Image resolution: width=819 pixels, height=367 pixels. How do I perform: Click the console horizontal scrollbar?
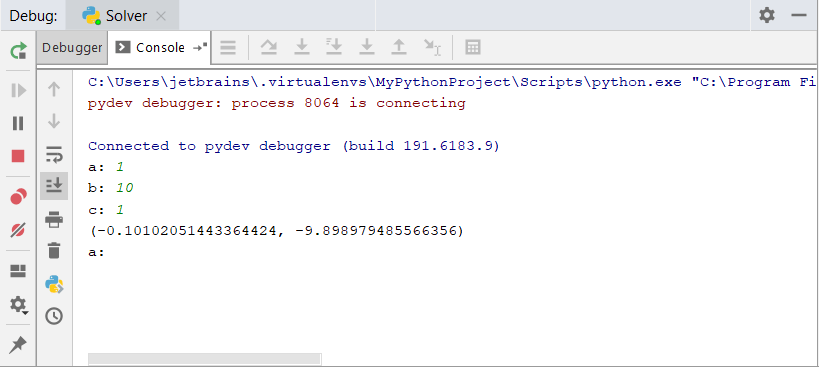[204, 359]
